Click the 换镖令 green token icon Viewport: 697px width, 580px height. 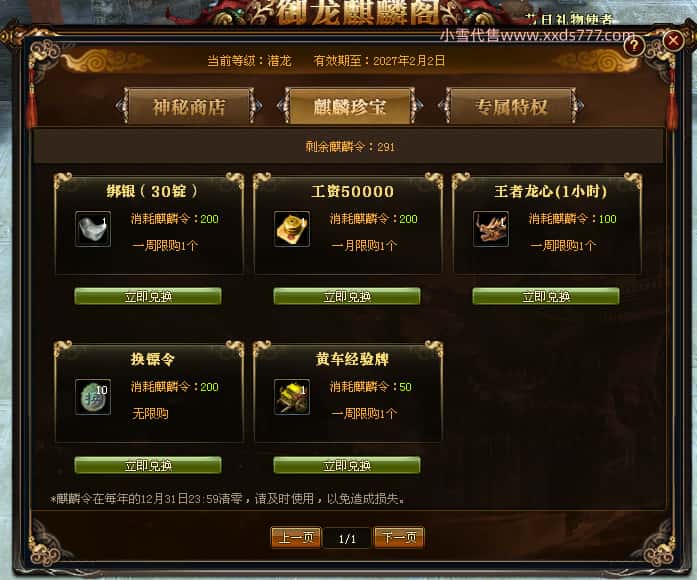tap(93, 397)
